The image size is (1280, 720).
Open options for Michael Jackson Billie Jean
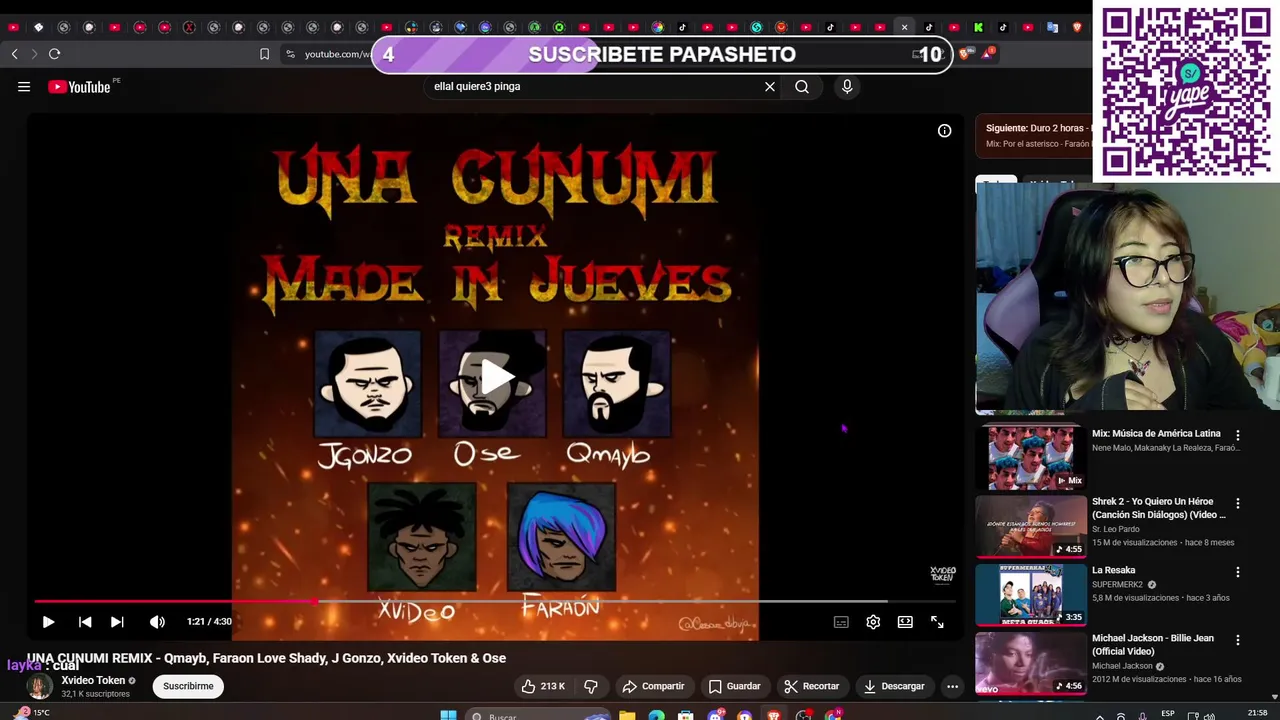(1238, 640)
